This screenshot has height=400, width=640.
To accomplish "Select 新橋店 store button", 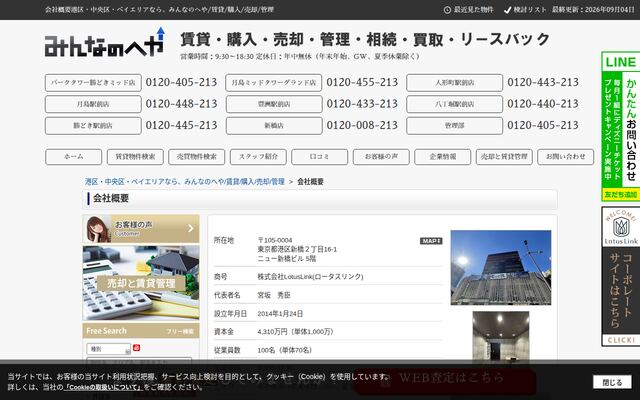I will pyautogui.click(x=274, y=126).
